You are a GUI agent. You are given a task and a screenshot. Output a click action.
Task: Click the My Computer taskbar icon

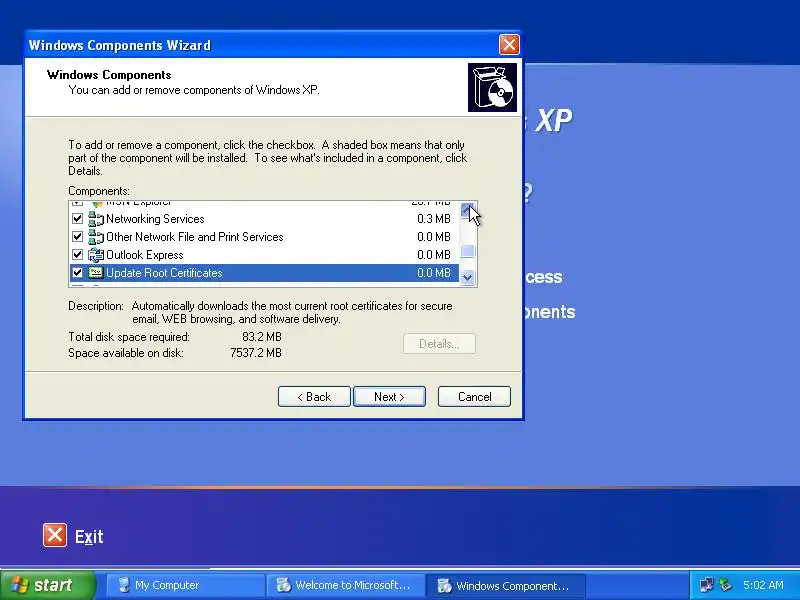123,585
